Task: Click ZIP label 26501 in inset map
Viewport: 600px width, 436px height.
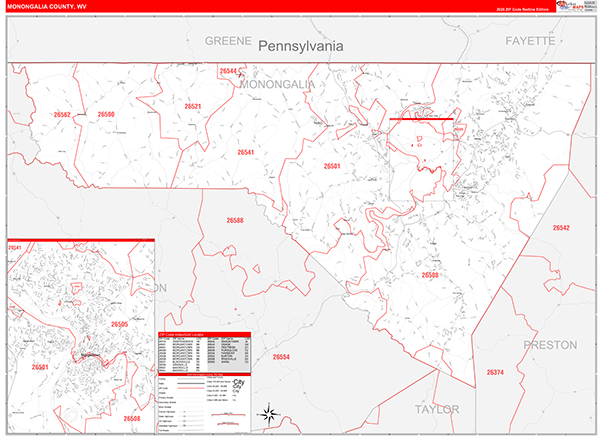Action: 40,367
